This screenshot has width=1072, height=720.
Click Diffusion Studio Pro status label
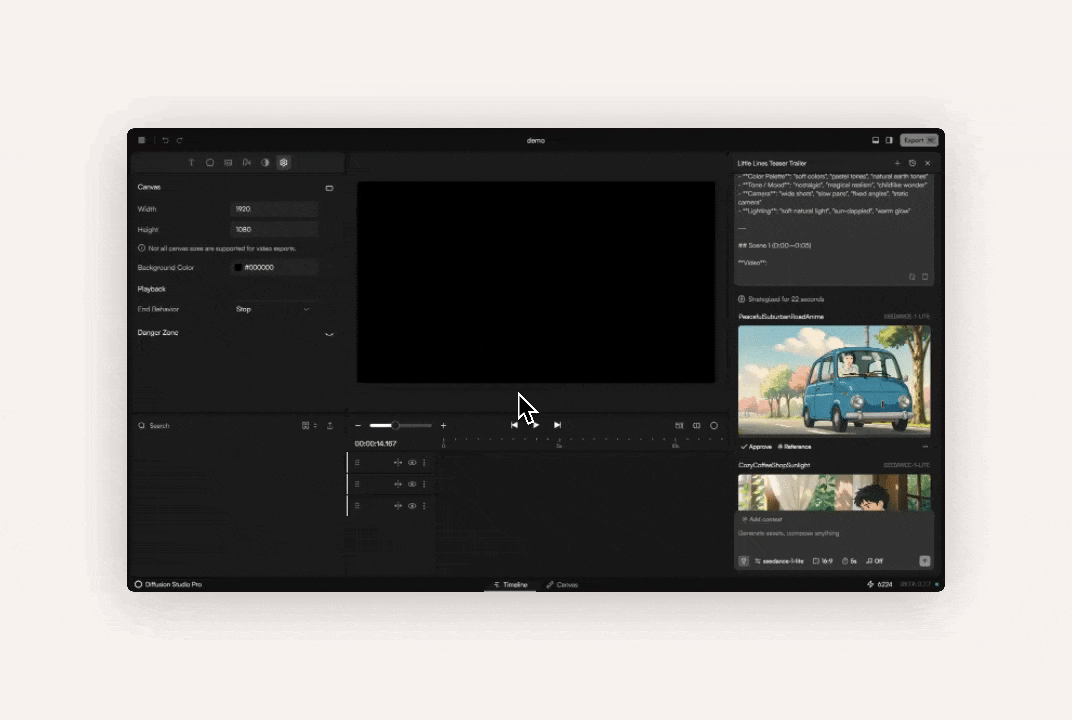[169, 585]
